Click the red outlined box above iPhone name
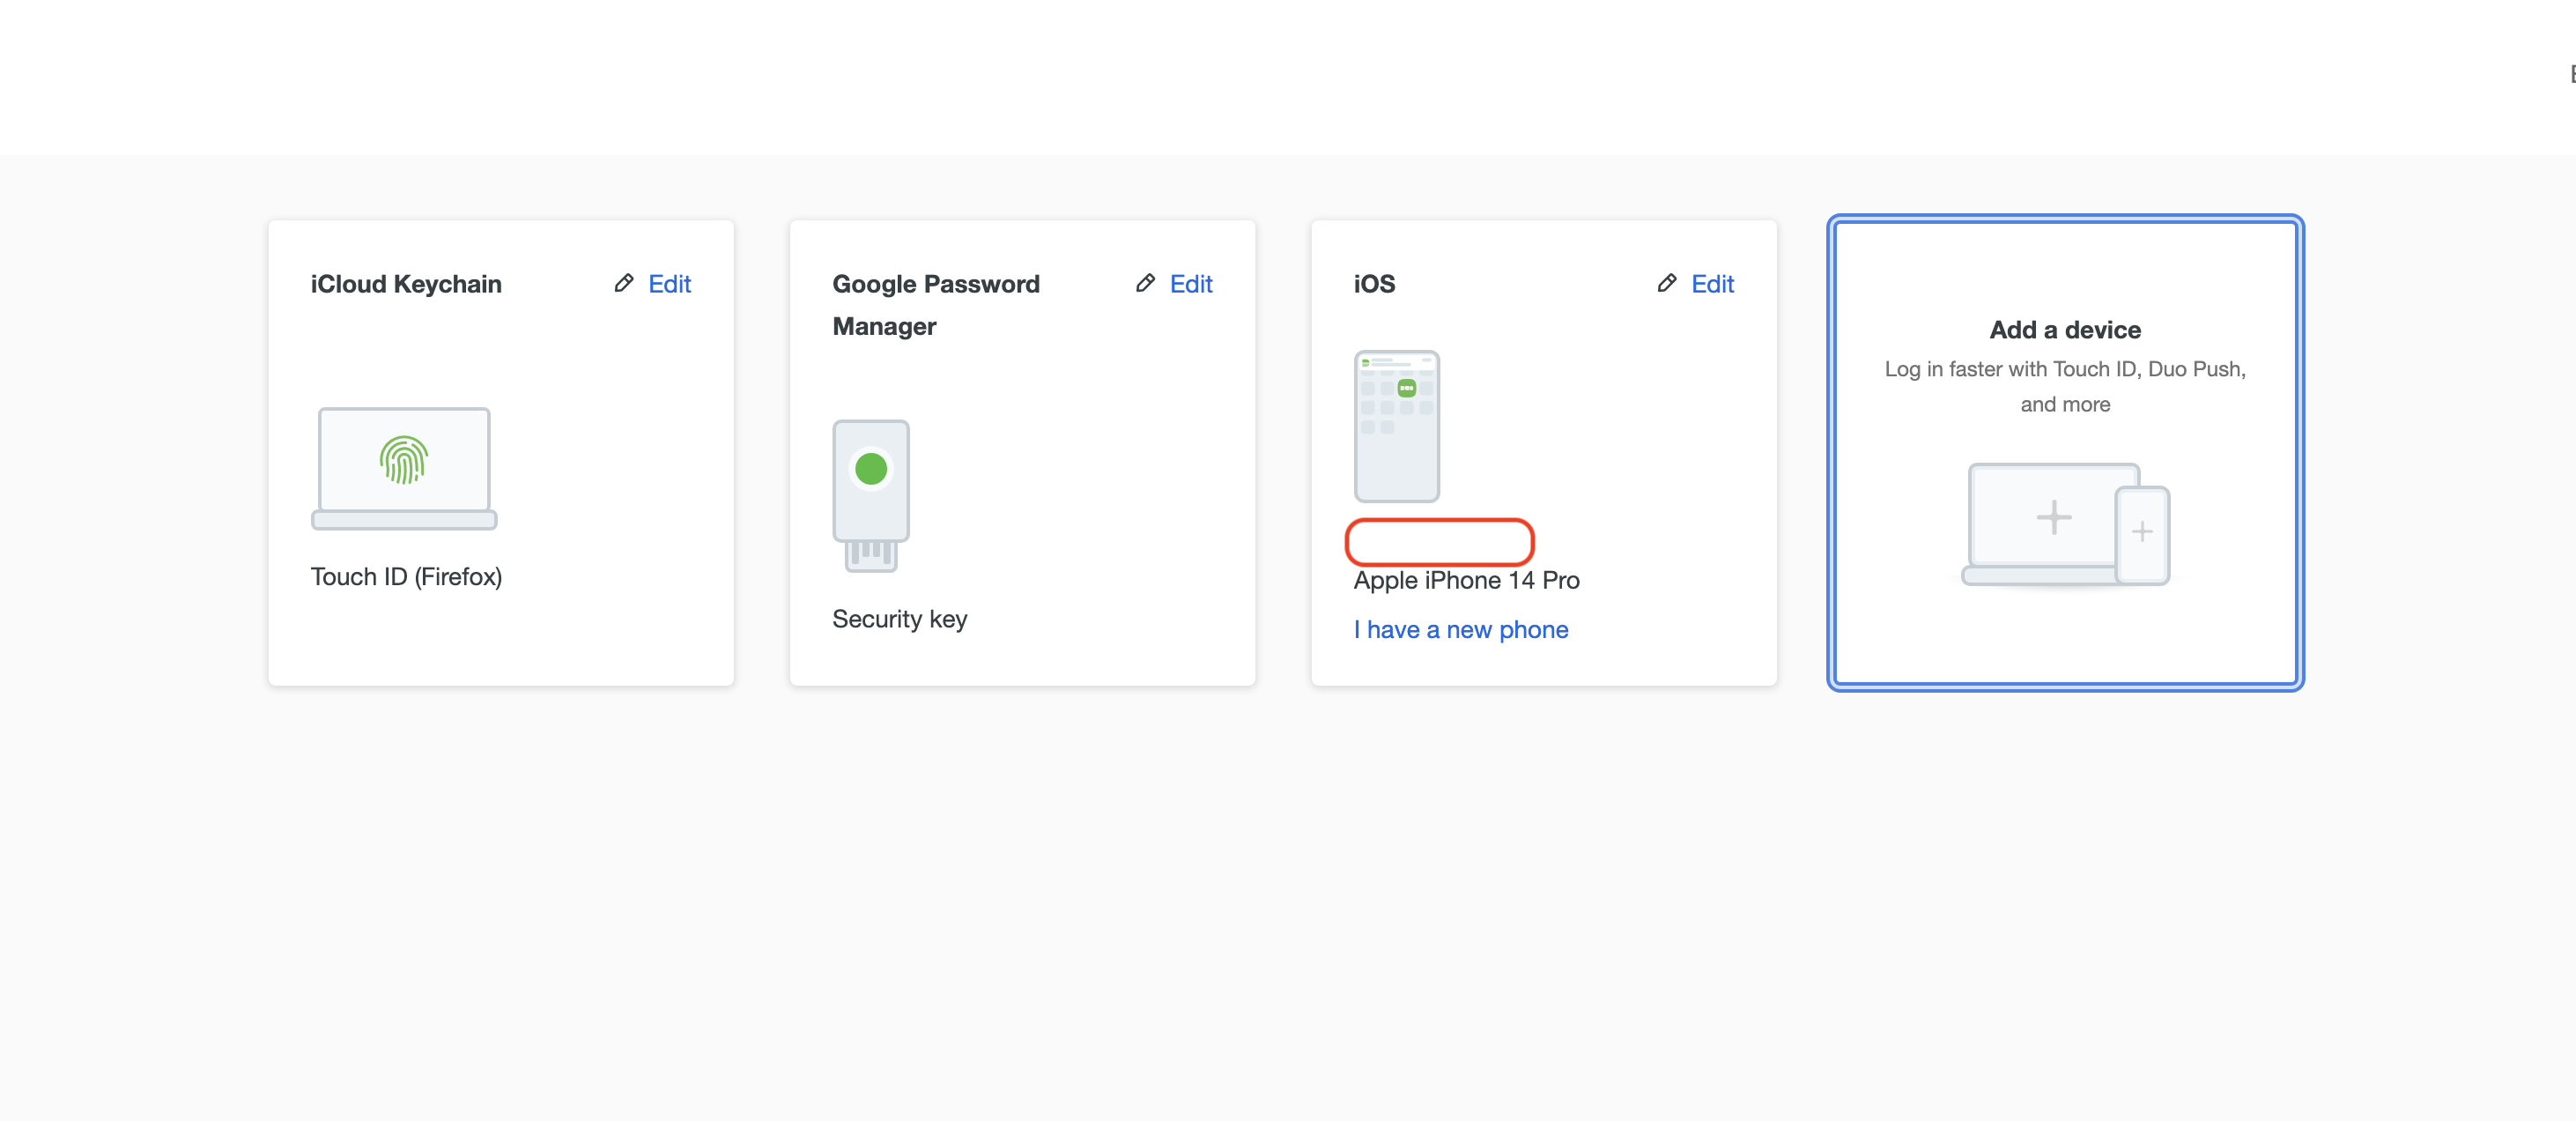 (1439, 541)
